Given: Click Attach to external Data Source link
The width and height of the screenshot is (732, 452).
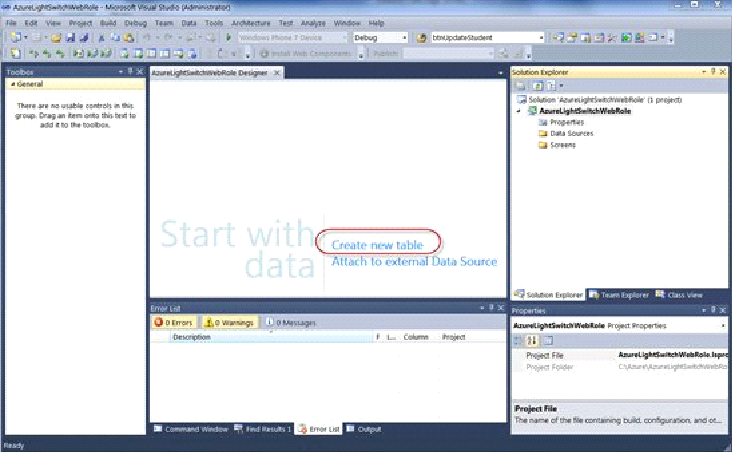Looking at the screenshot, I should pyautogui.click(x=414, y=262).
